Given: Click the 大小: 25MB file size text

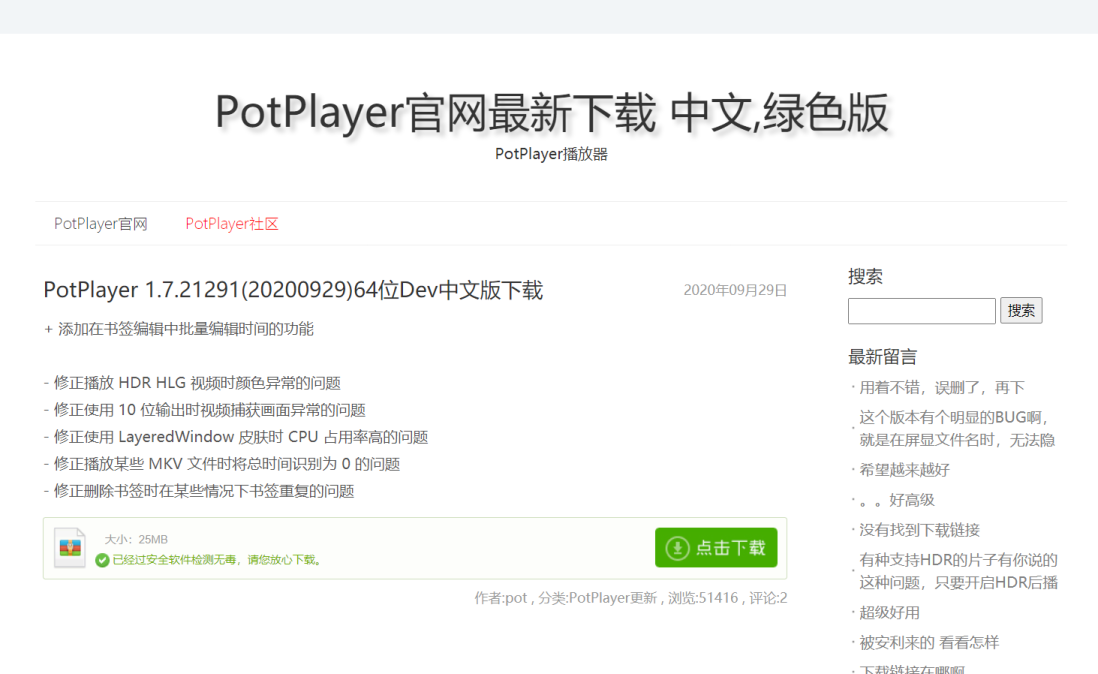Looking at the screenshot, I should 136,540.
